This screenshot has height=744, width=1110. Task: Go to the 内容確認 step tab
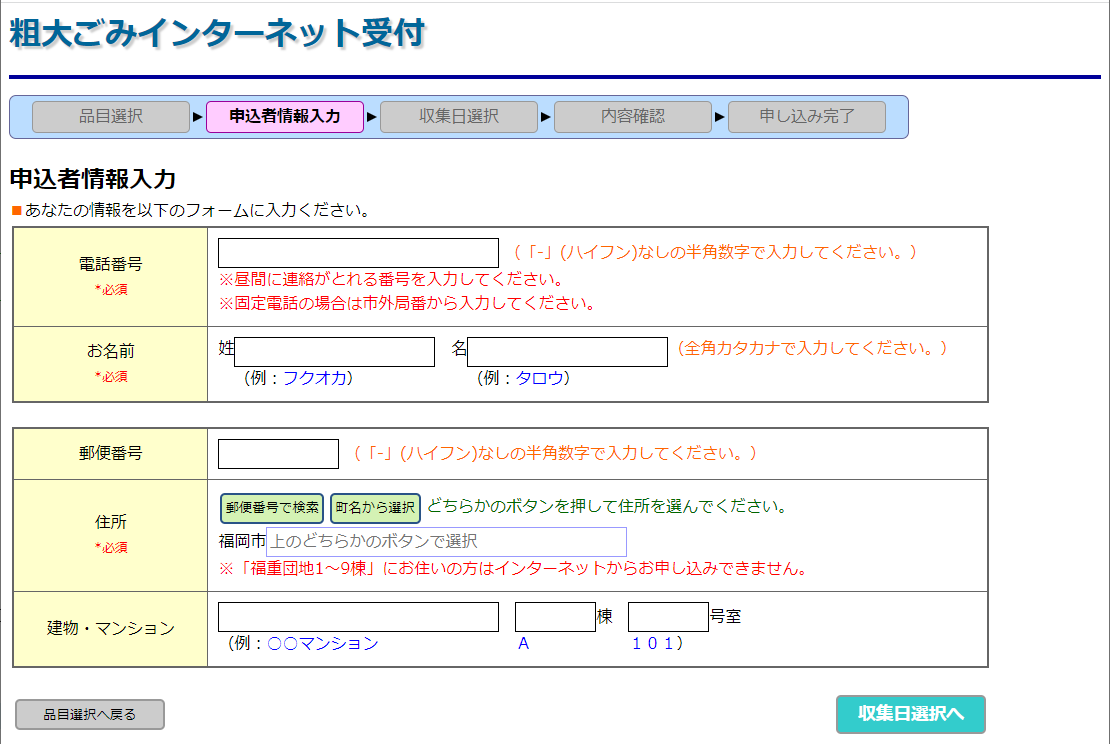click(633, 117)
